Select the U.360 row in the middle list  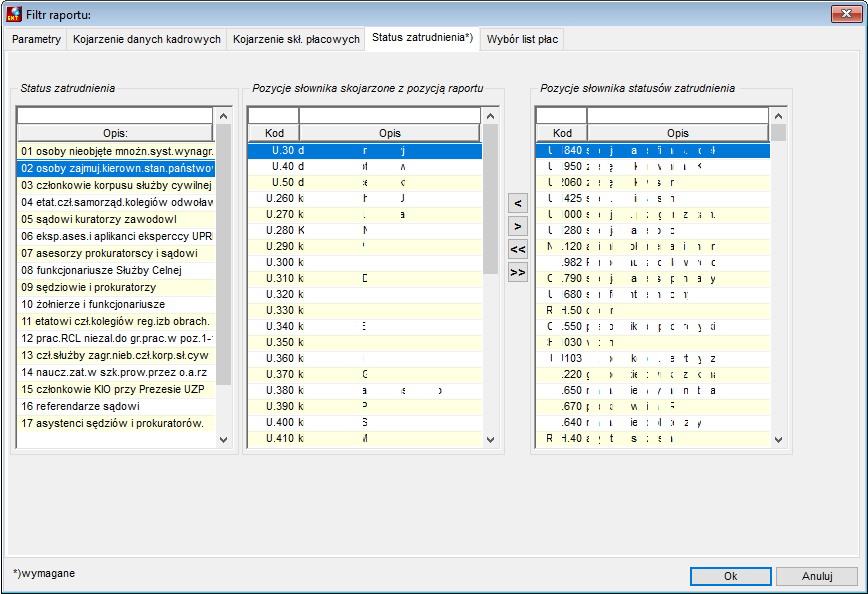coord(365,358)
